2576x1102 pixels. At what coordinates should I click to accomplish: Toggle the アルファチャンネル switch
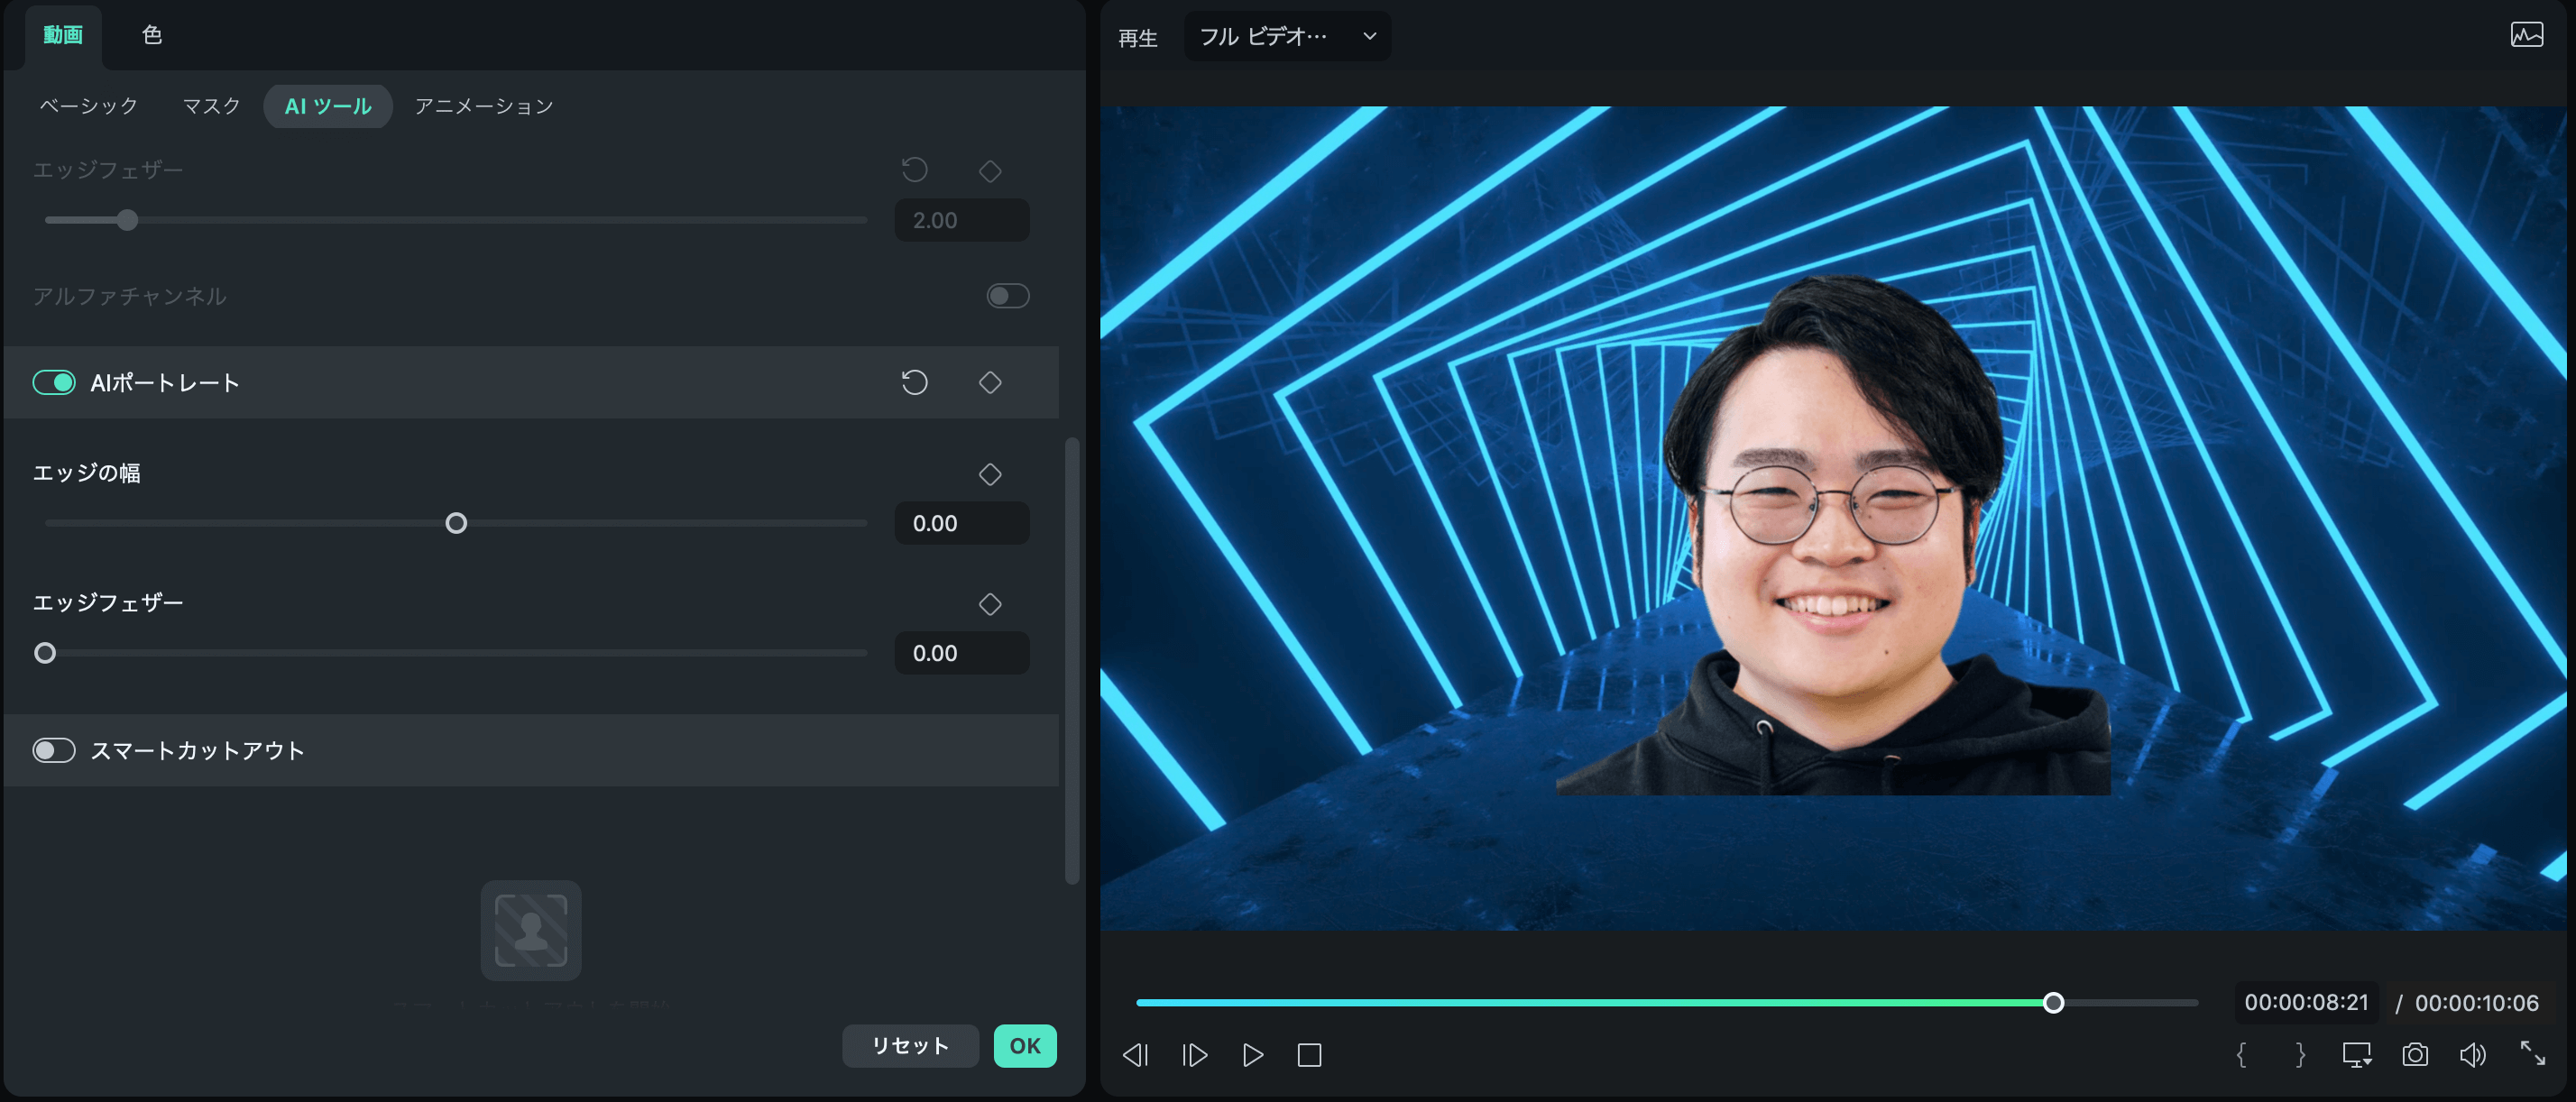click(x=1007, y=296)
